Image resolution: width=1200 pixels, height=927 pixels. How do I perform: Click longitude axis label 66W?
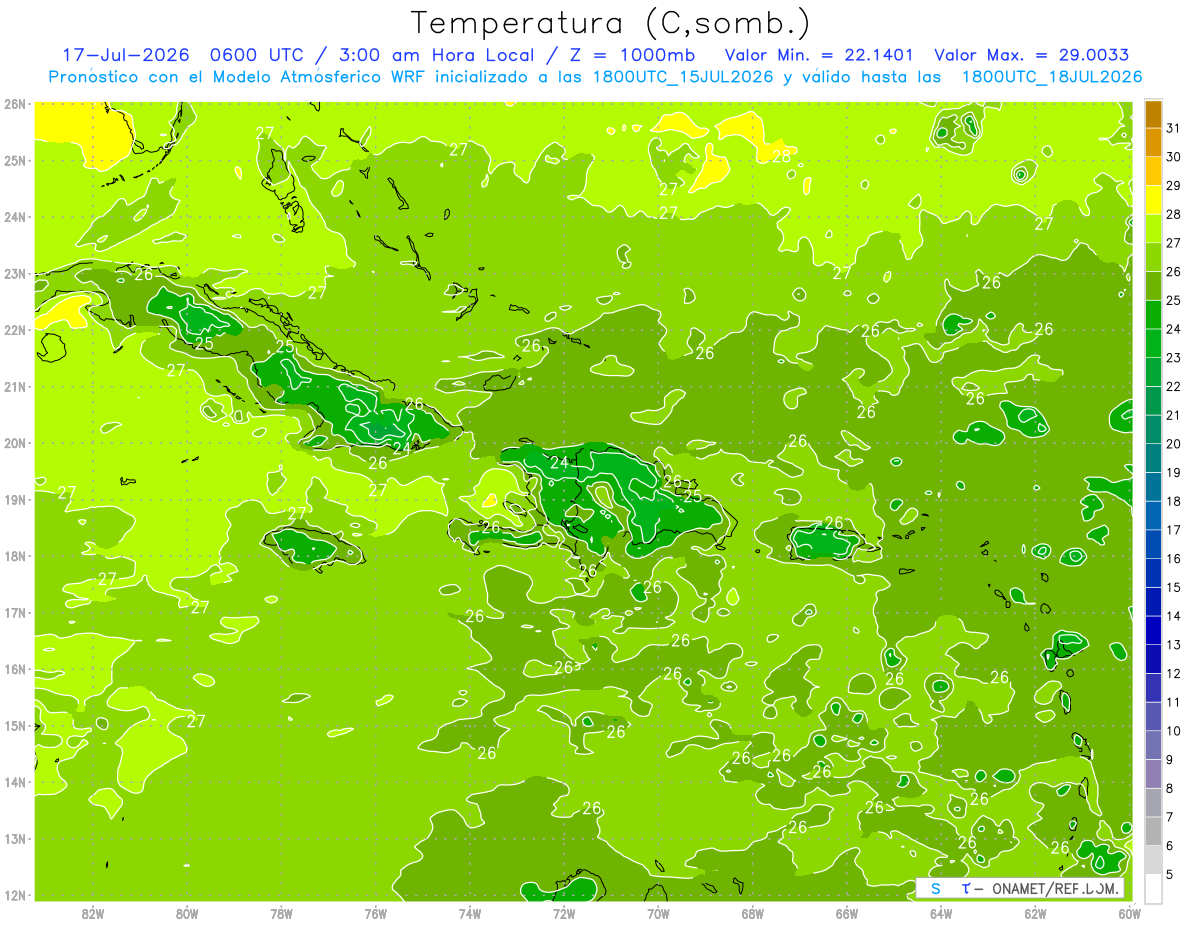coord(847,913)
